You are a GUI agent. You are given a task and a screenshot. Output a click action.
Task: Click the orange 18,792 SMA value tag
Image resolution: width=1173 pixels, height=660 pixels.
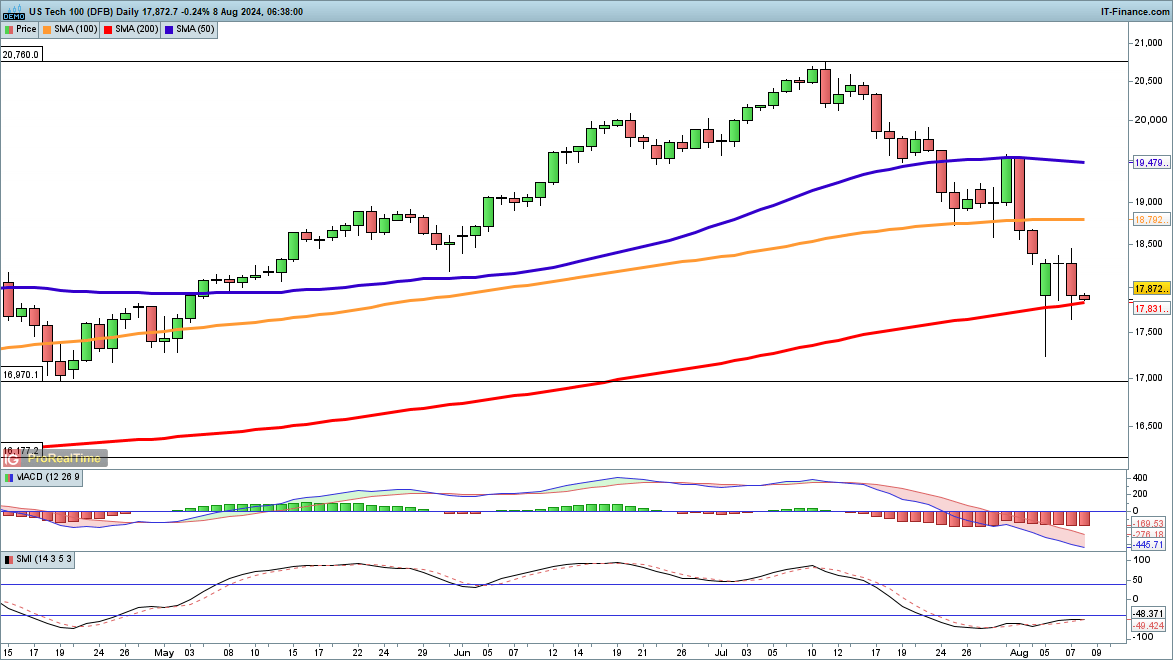point(1151,219)
